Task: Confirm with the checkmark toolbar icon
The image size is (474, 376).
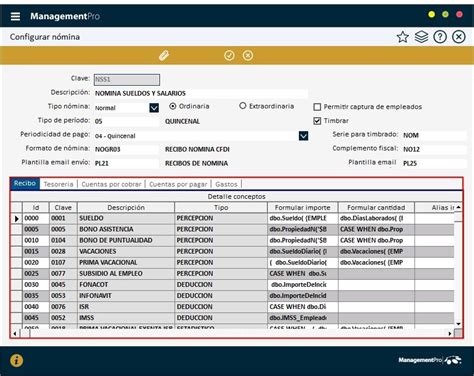Action: click(229, 55)
